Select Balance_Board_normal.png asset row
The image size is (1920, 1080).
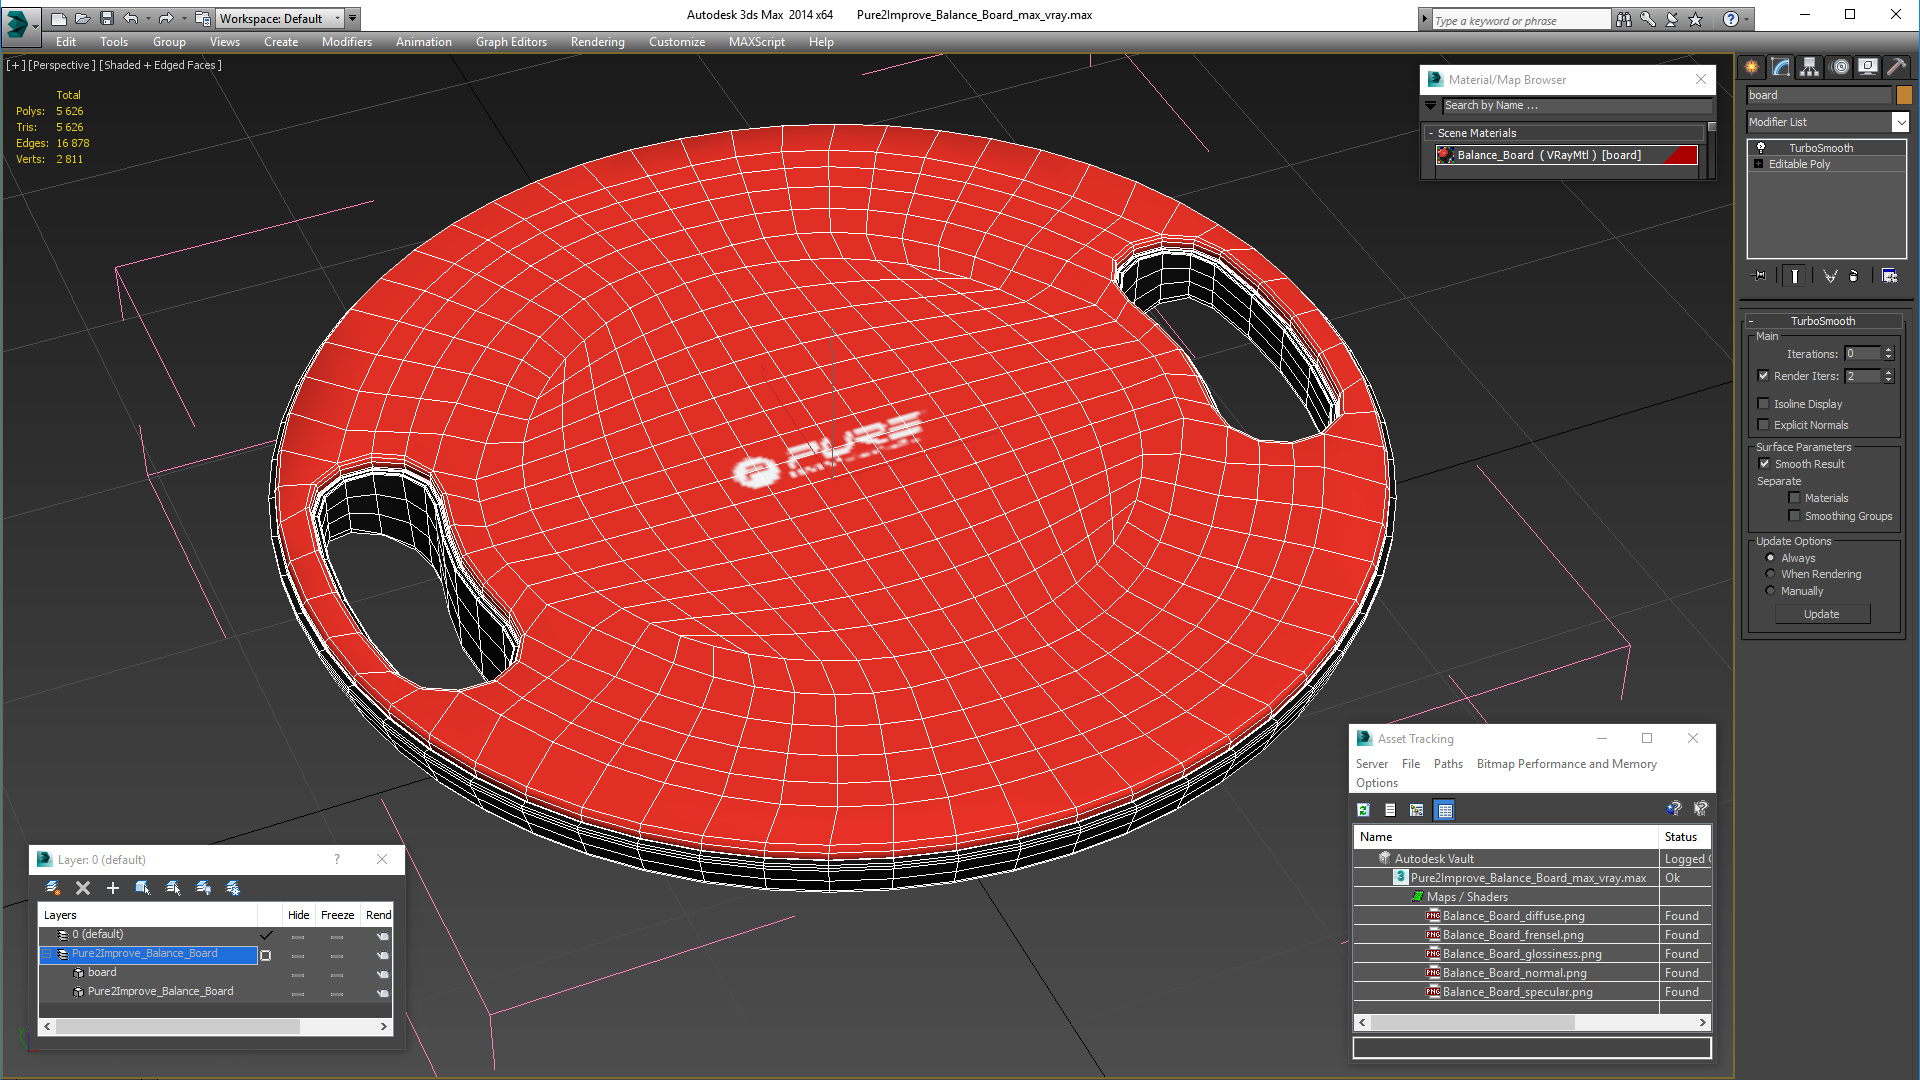pyautogui.click(x=1531, y=973)
